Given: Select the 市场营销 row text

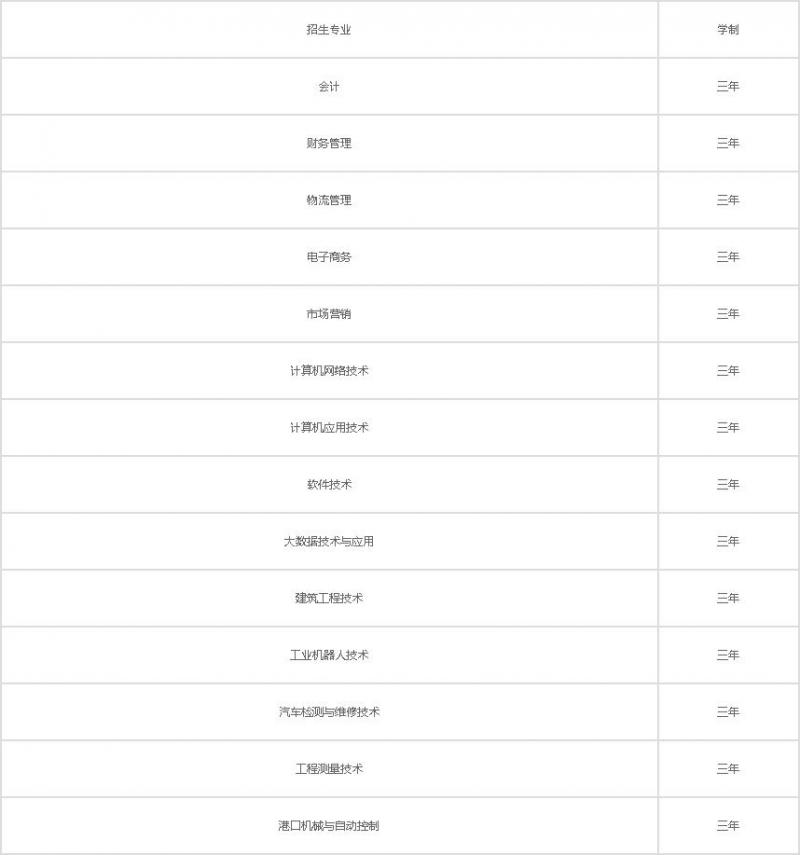Looking at the screenshot, I should pos(329,315).
